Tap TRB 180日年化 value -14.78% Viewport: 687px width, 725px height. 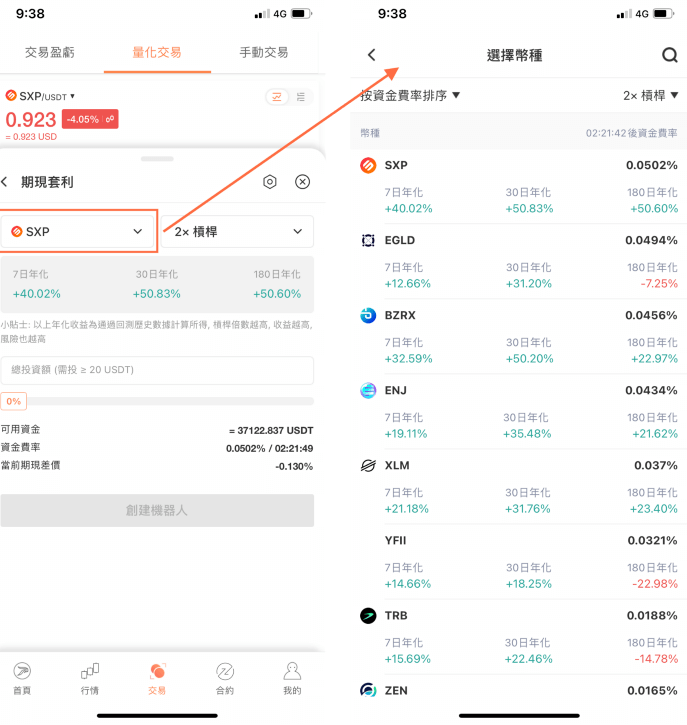click(656, 658)
